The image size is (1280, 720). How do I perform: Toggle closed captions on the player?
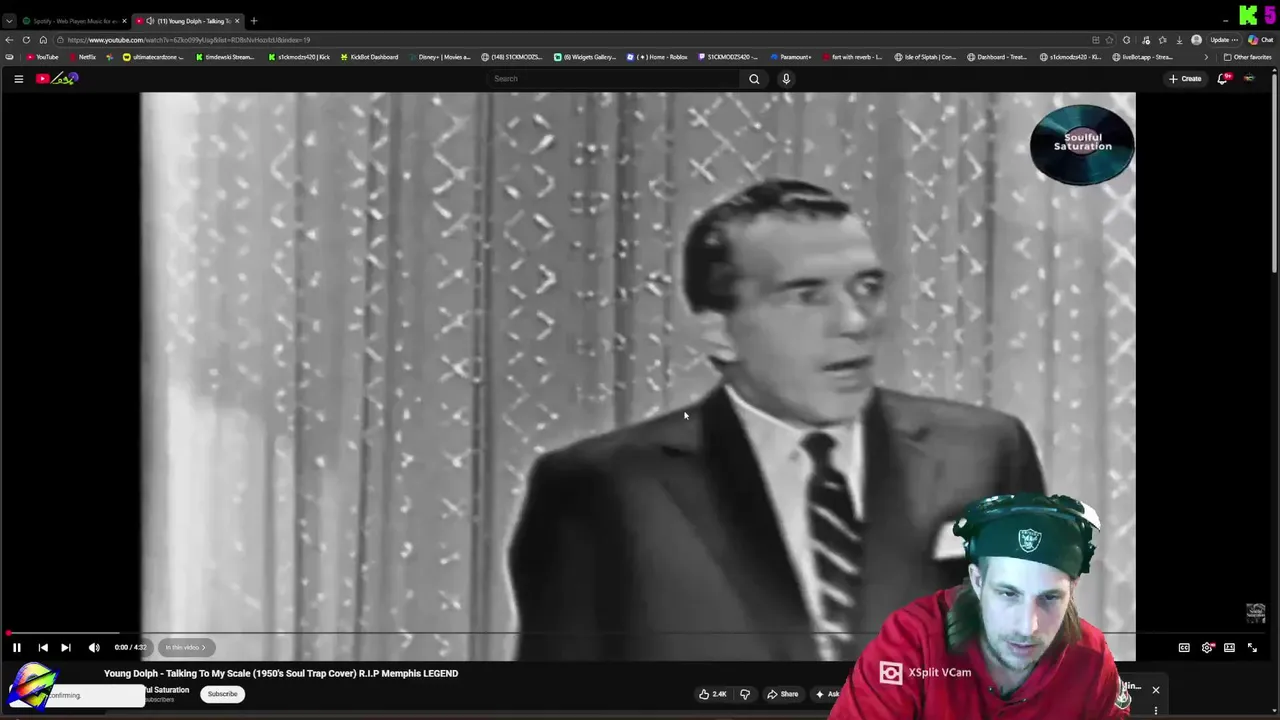[1184, 647]
